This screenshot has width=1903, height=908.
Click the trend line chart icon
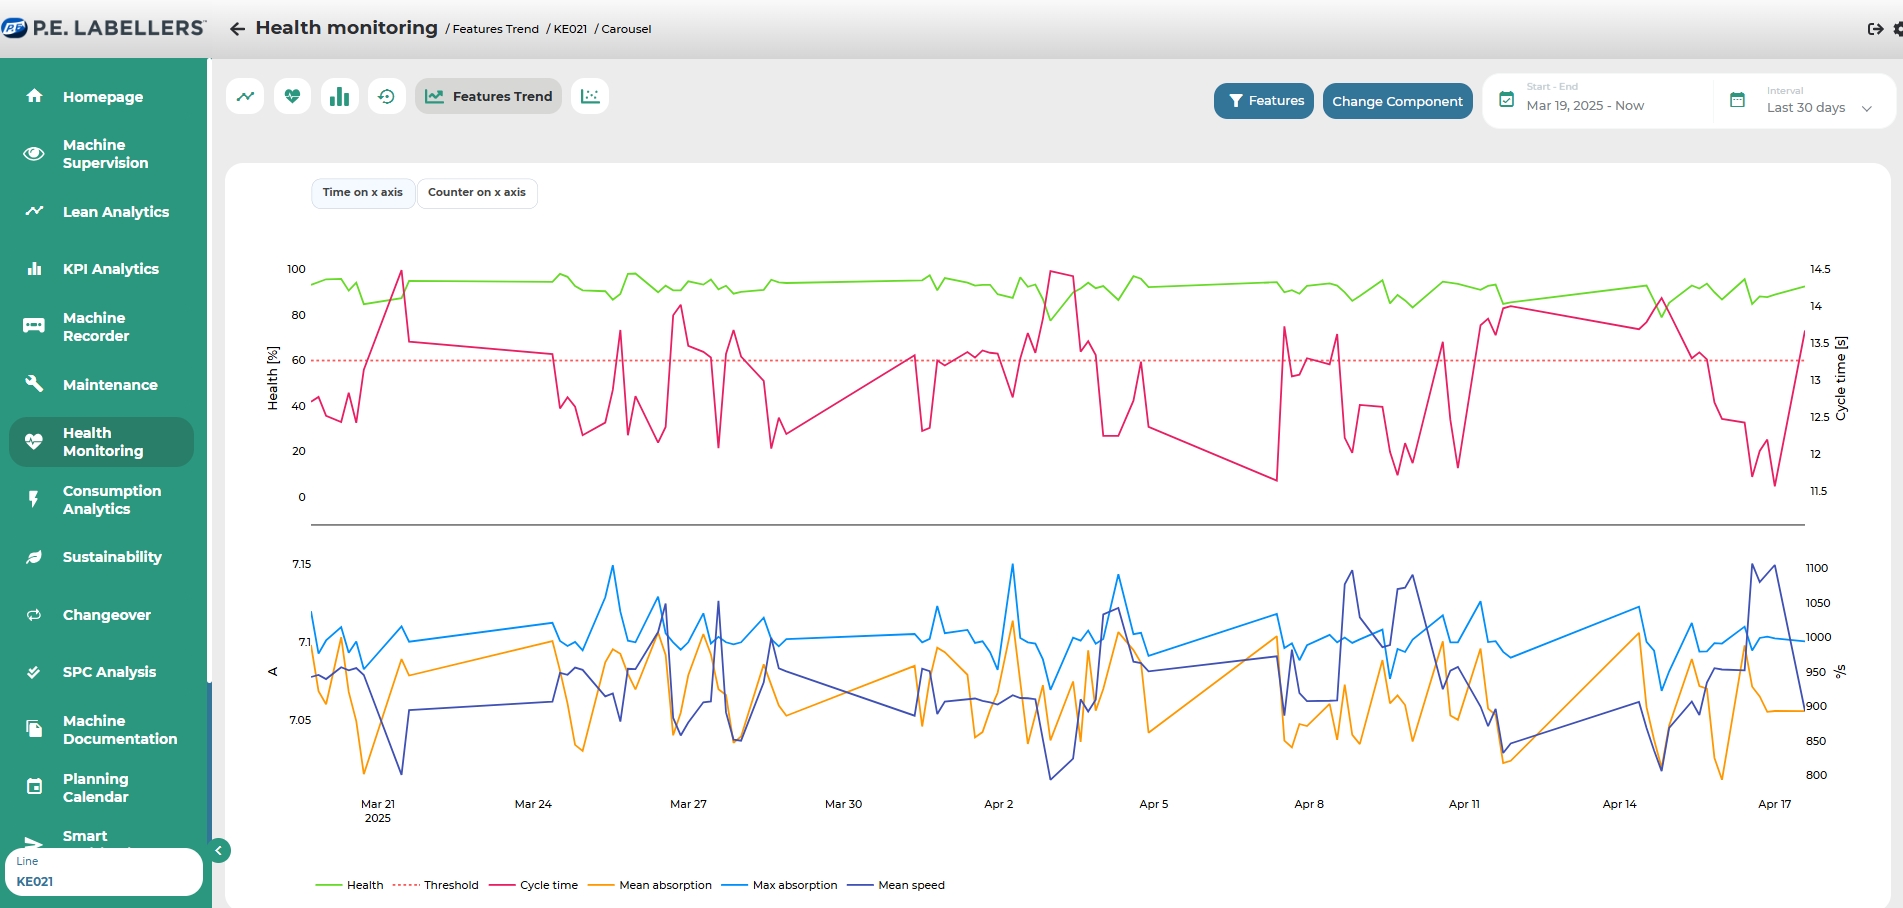[245, 97]
